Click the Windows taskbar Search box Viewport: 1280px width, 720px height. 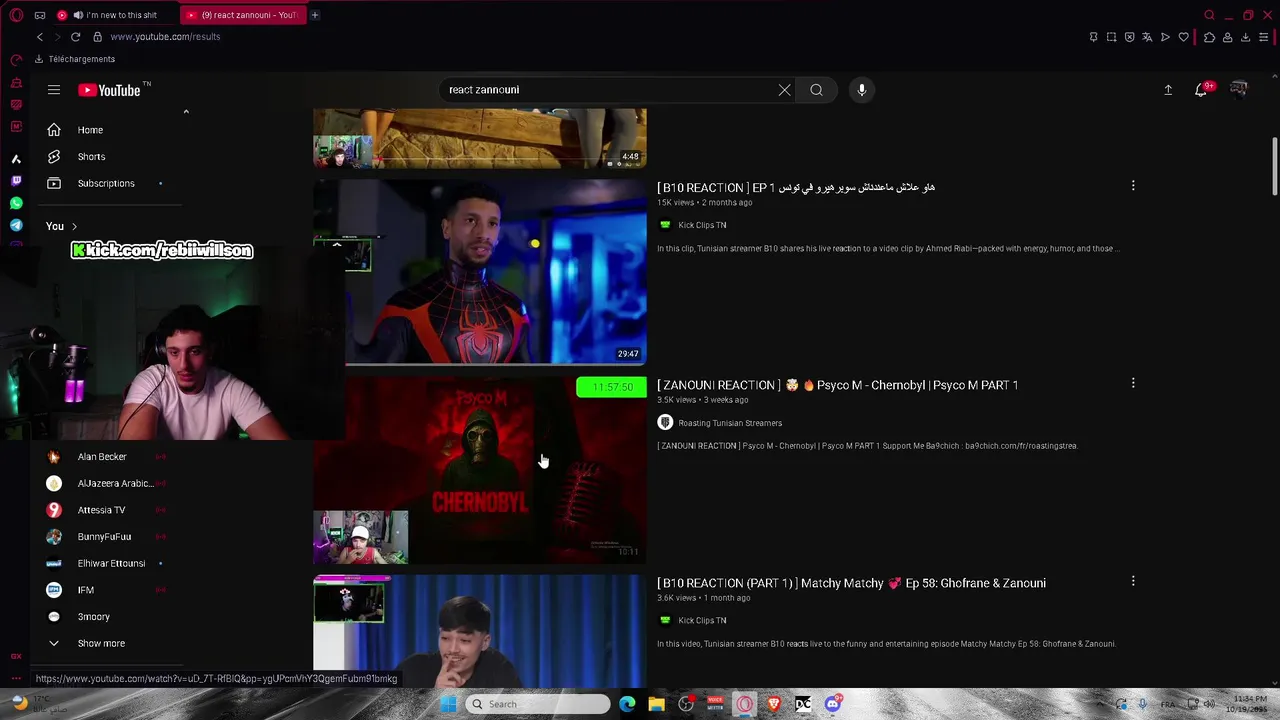537,704
